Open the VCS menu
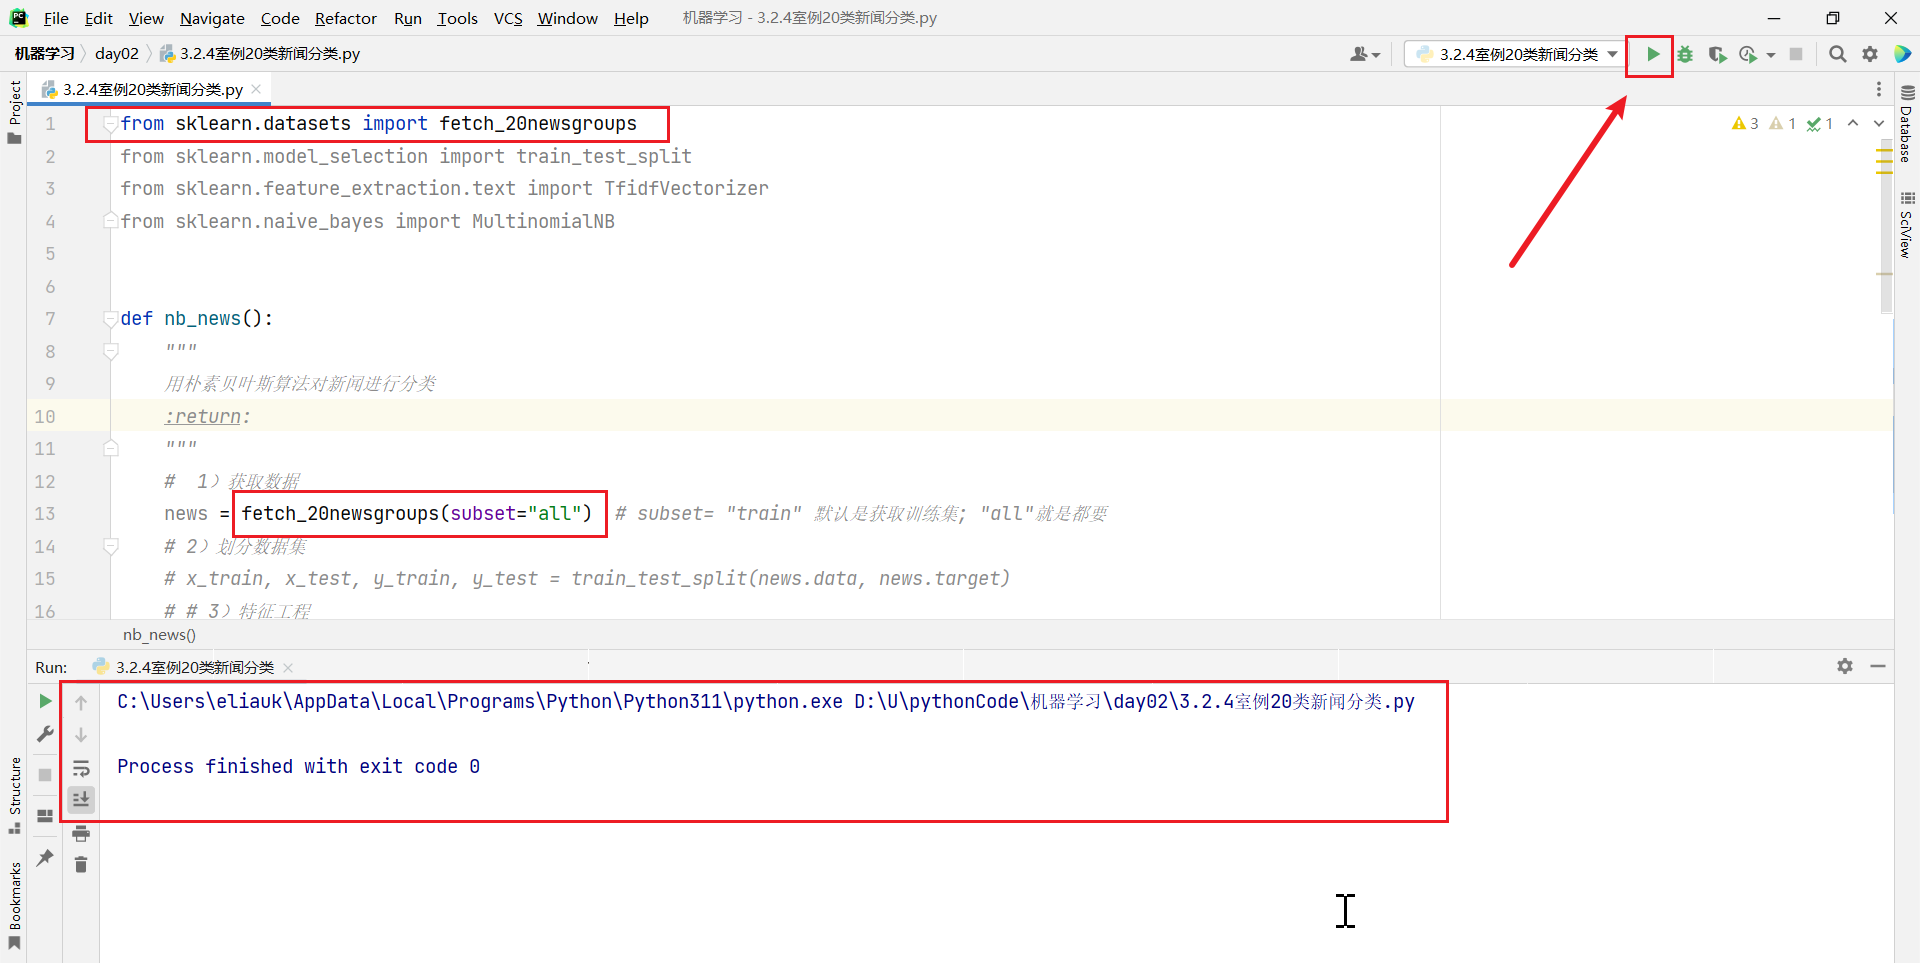The width and height of the screenshot is (1920, 963). point(508,18)
